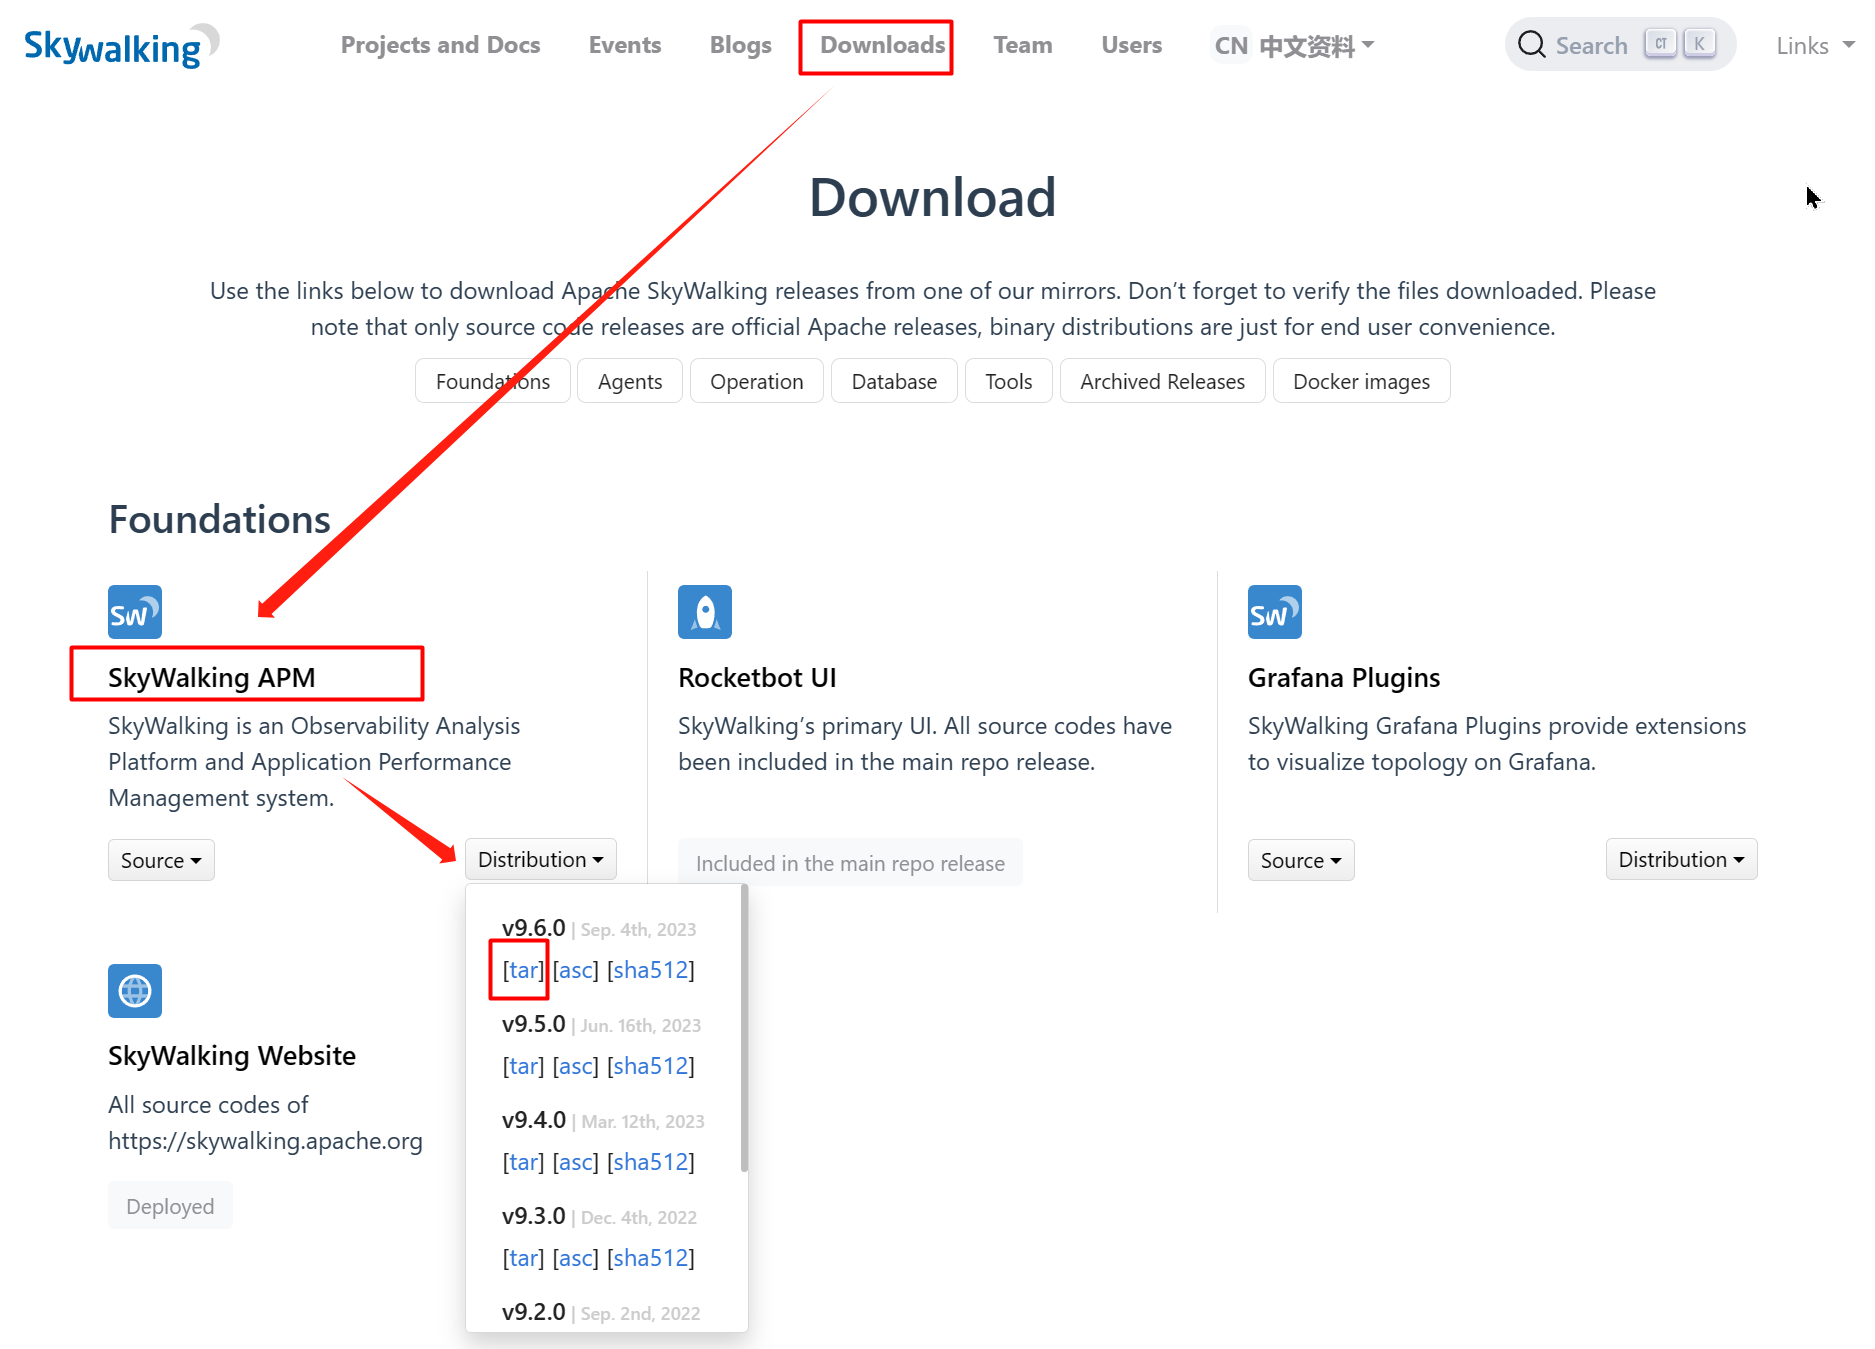Click v9.2.0 version label
Viewport: 1875px width, 1349px height.
click(534, 1312)
